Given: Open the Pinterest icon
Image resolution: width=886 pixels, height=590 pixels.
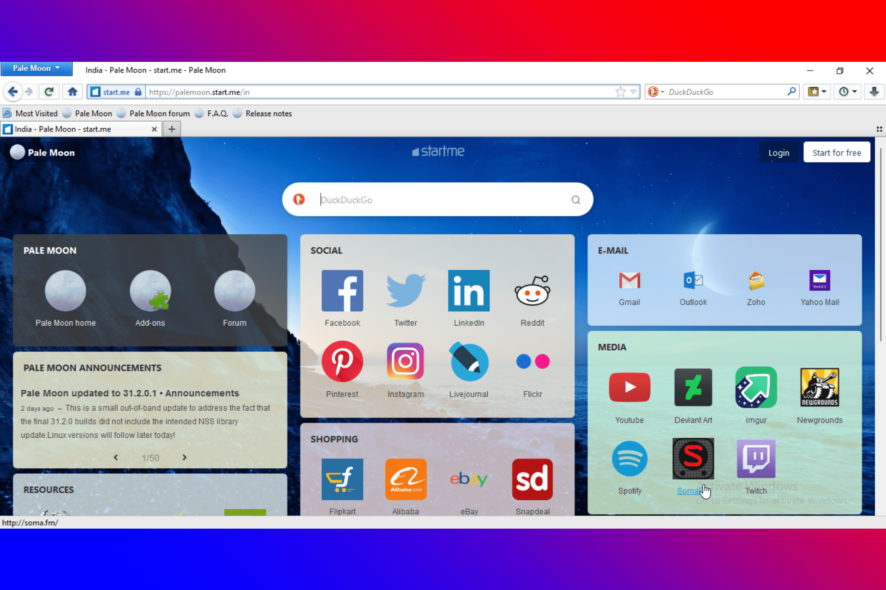Looking at the screenshot, I should [342, 361].
